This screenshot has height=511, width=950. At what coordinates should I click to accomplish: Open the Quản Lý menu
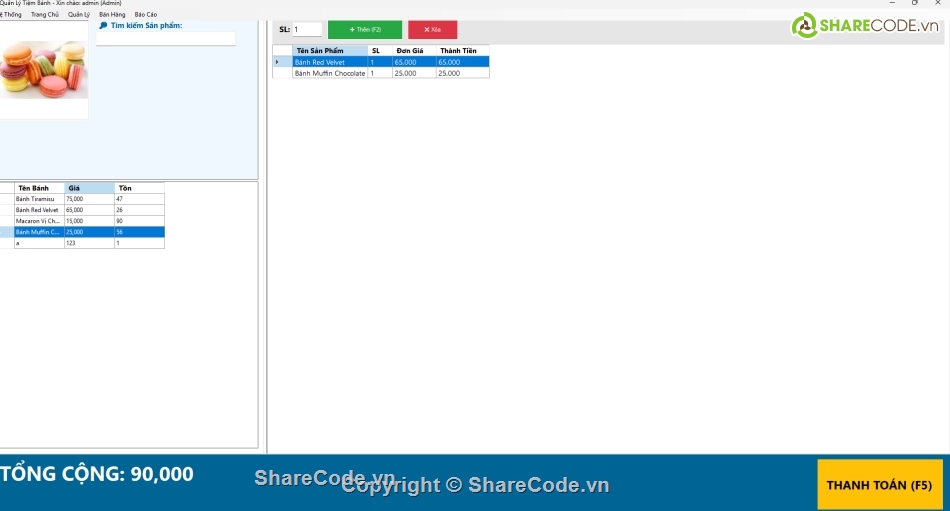(x=79, y=15)
